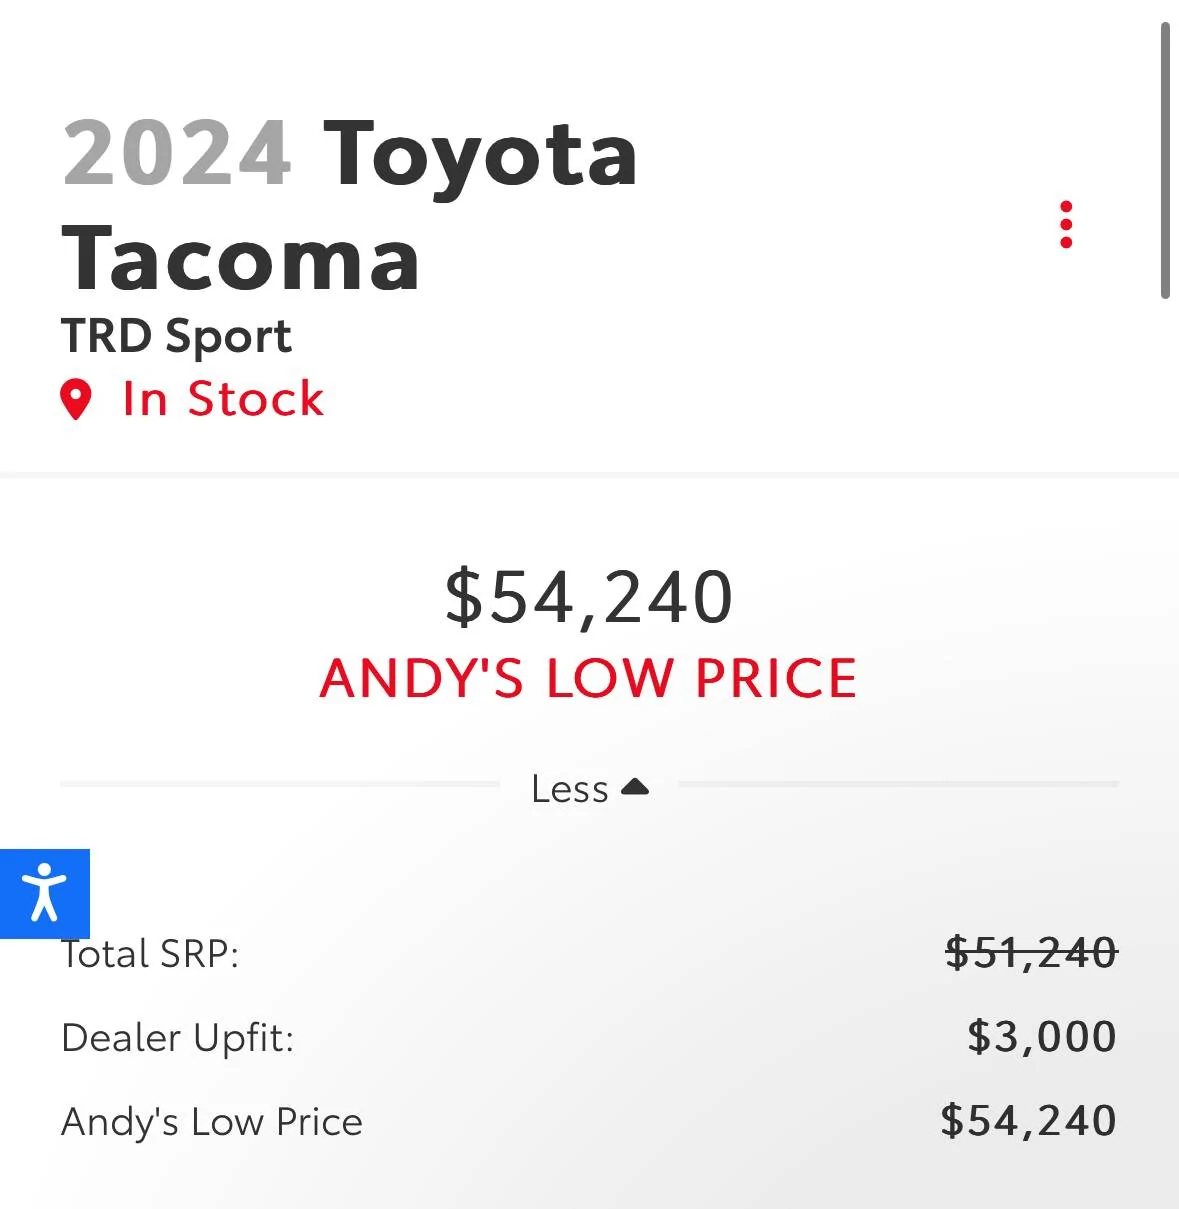Screen dimensions: 1179x1209
Task: Click the bottom-row $54,240 final price
Action: 1028,1121
